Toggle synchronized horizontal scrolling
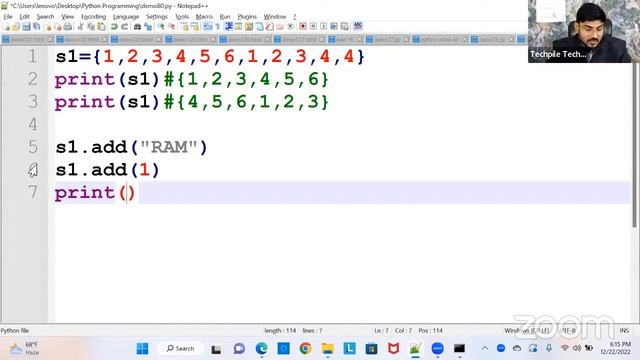This screenshot has width=640, height=360. (x=195, y=27)
